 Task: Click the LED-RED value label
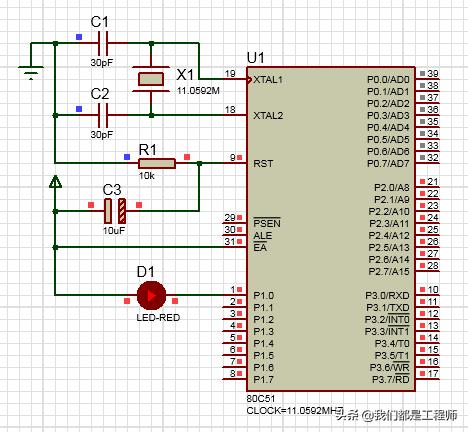158,317
